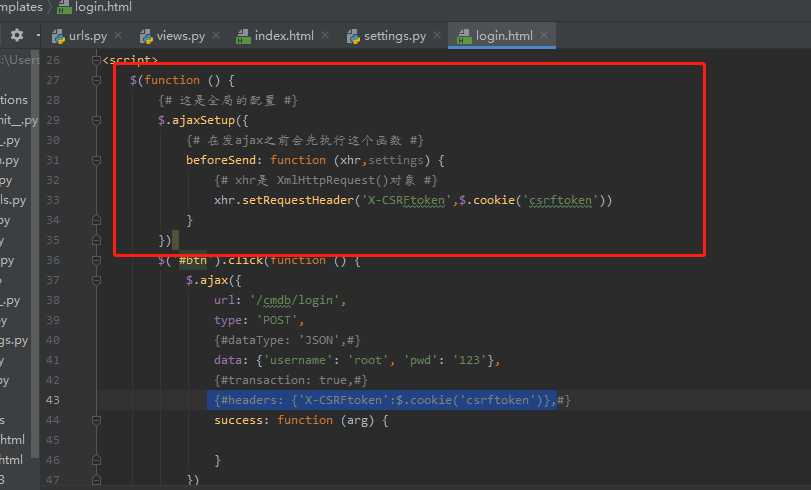Collapse the function fold at line 27
The width and height of the screenshot is (811, 490).
[x=96, y=80]
